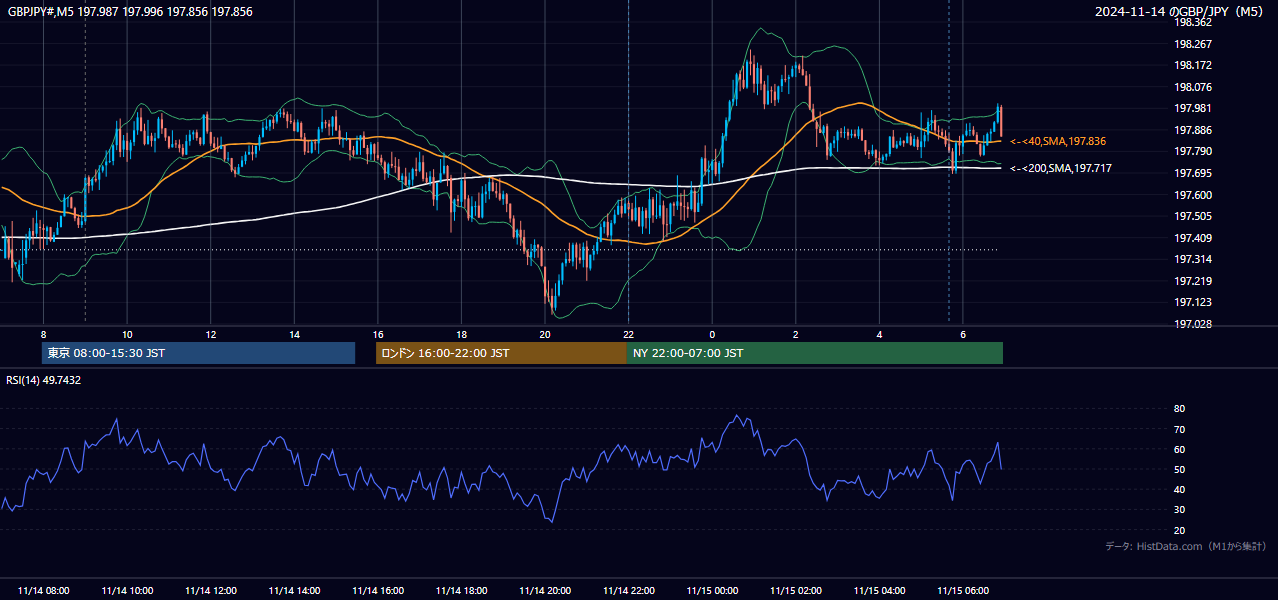This screenshot has height=600, width=1278.
Task: Click RSI scale value 80
Action: click(x=1179, y=409)
